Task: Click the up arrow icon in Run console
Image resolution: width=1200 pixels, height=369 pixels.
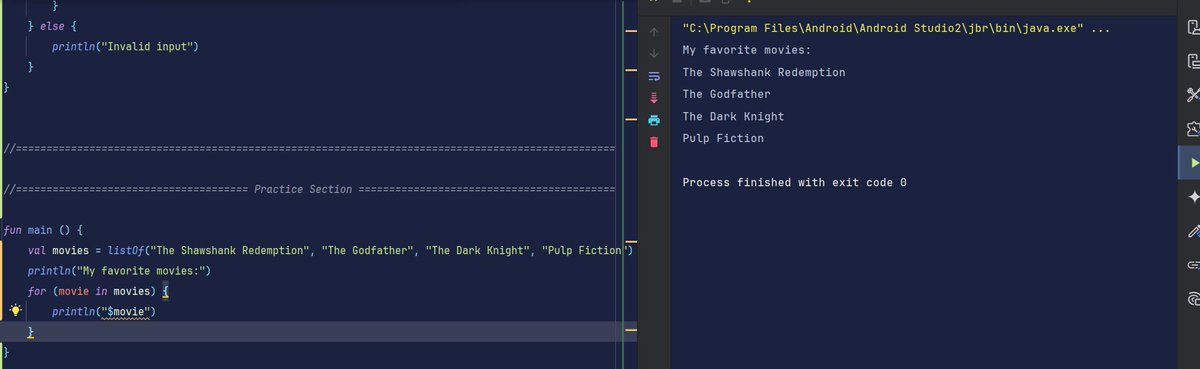Action: click(654, 32)
